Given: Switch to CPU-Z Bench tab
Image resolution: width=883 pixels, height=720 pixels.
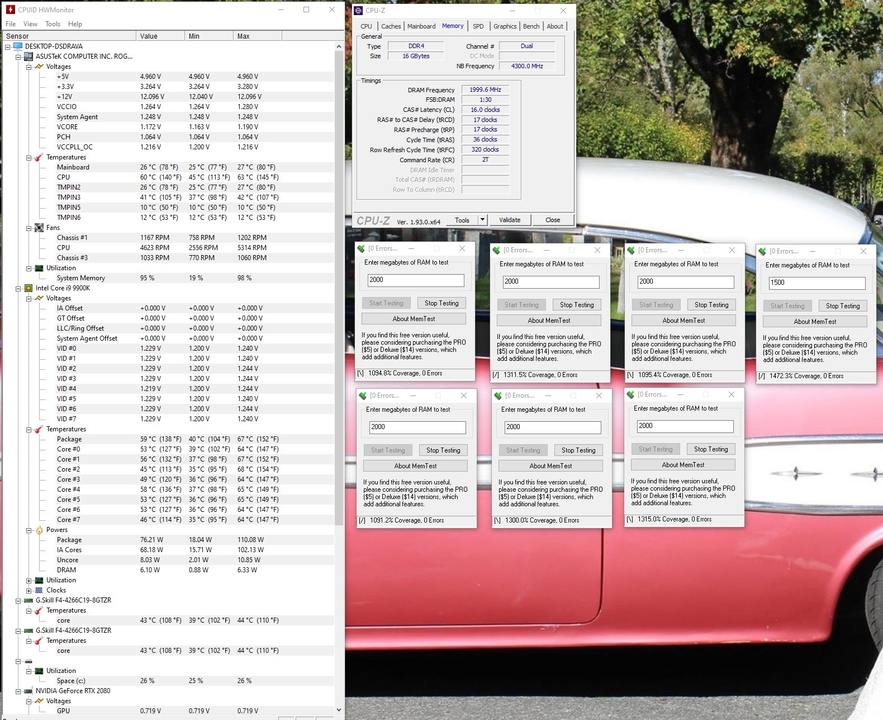Looking at the screenshot, I should 531,26.
